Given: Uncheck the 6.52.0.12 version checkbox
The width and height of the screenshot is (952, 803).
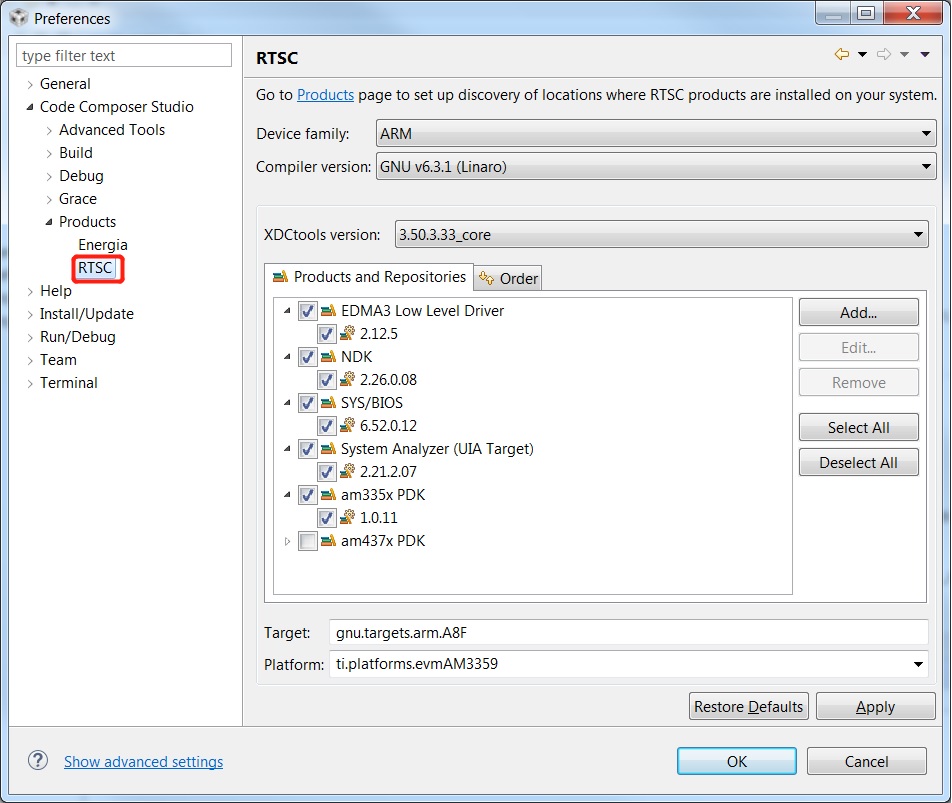Looking at the screenshot, I should pyautogui.click(x=327, y=426).
